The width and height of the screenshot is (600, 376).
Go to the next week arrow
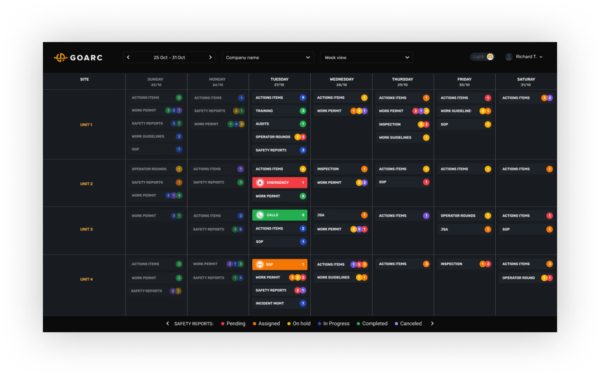(x=210, y=57)
